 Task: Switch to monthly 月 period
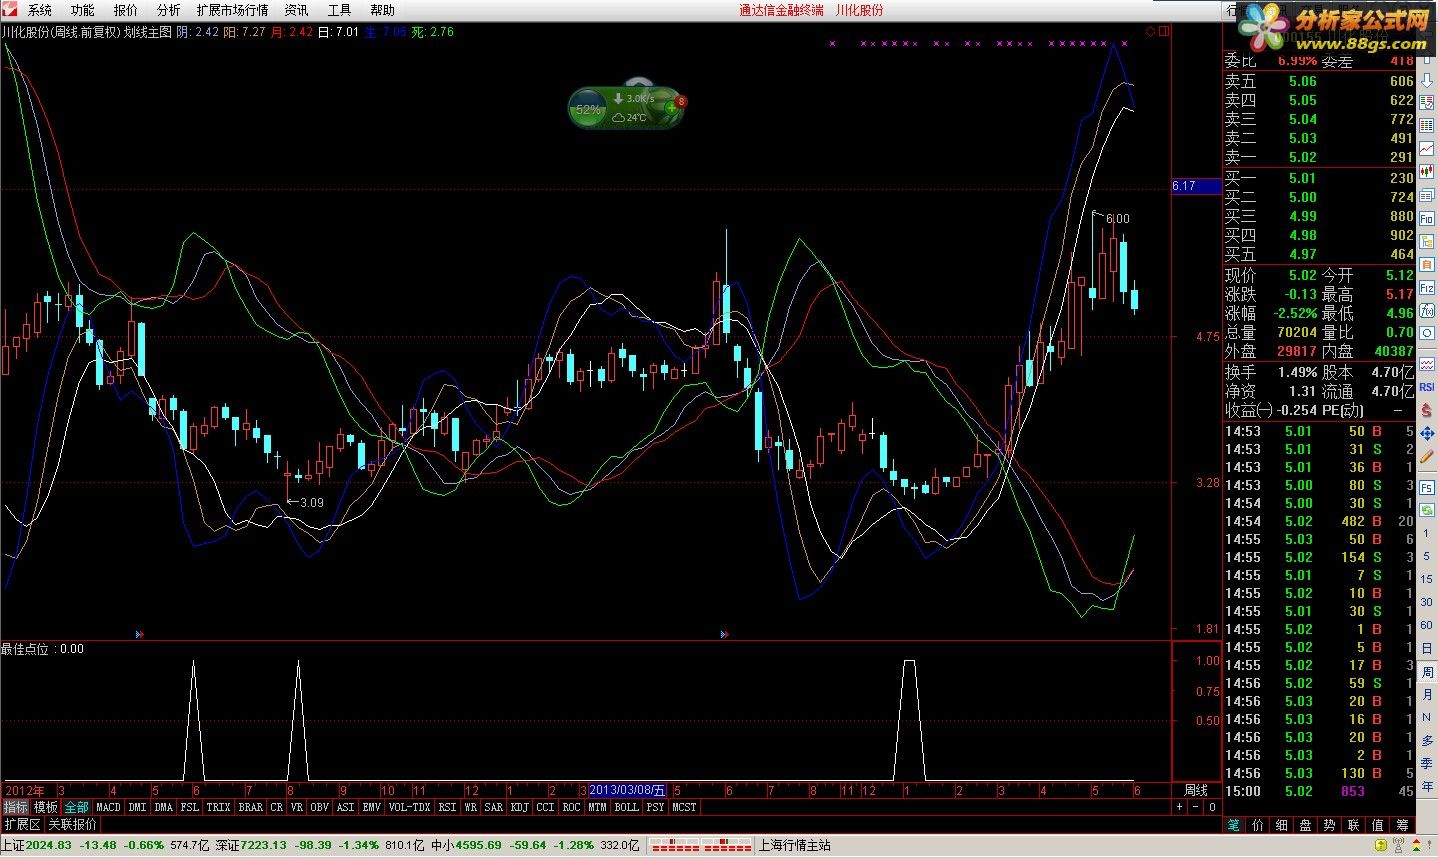(1427, 694)
